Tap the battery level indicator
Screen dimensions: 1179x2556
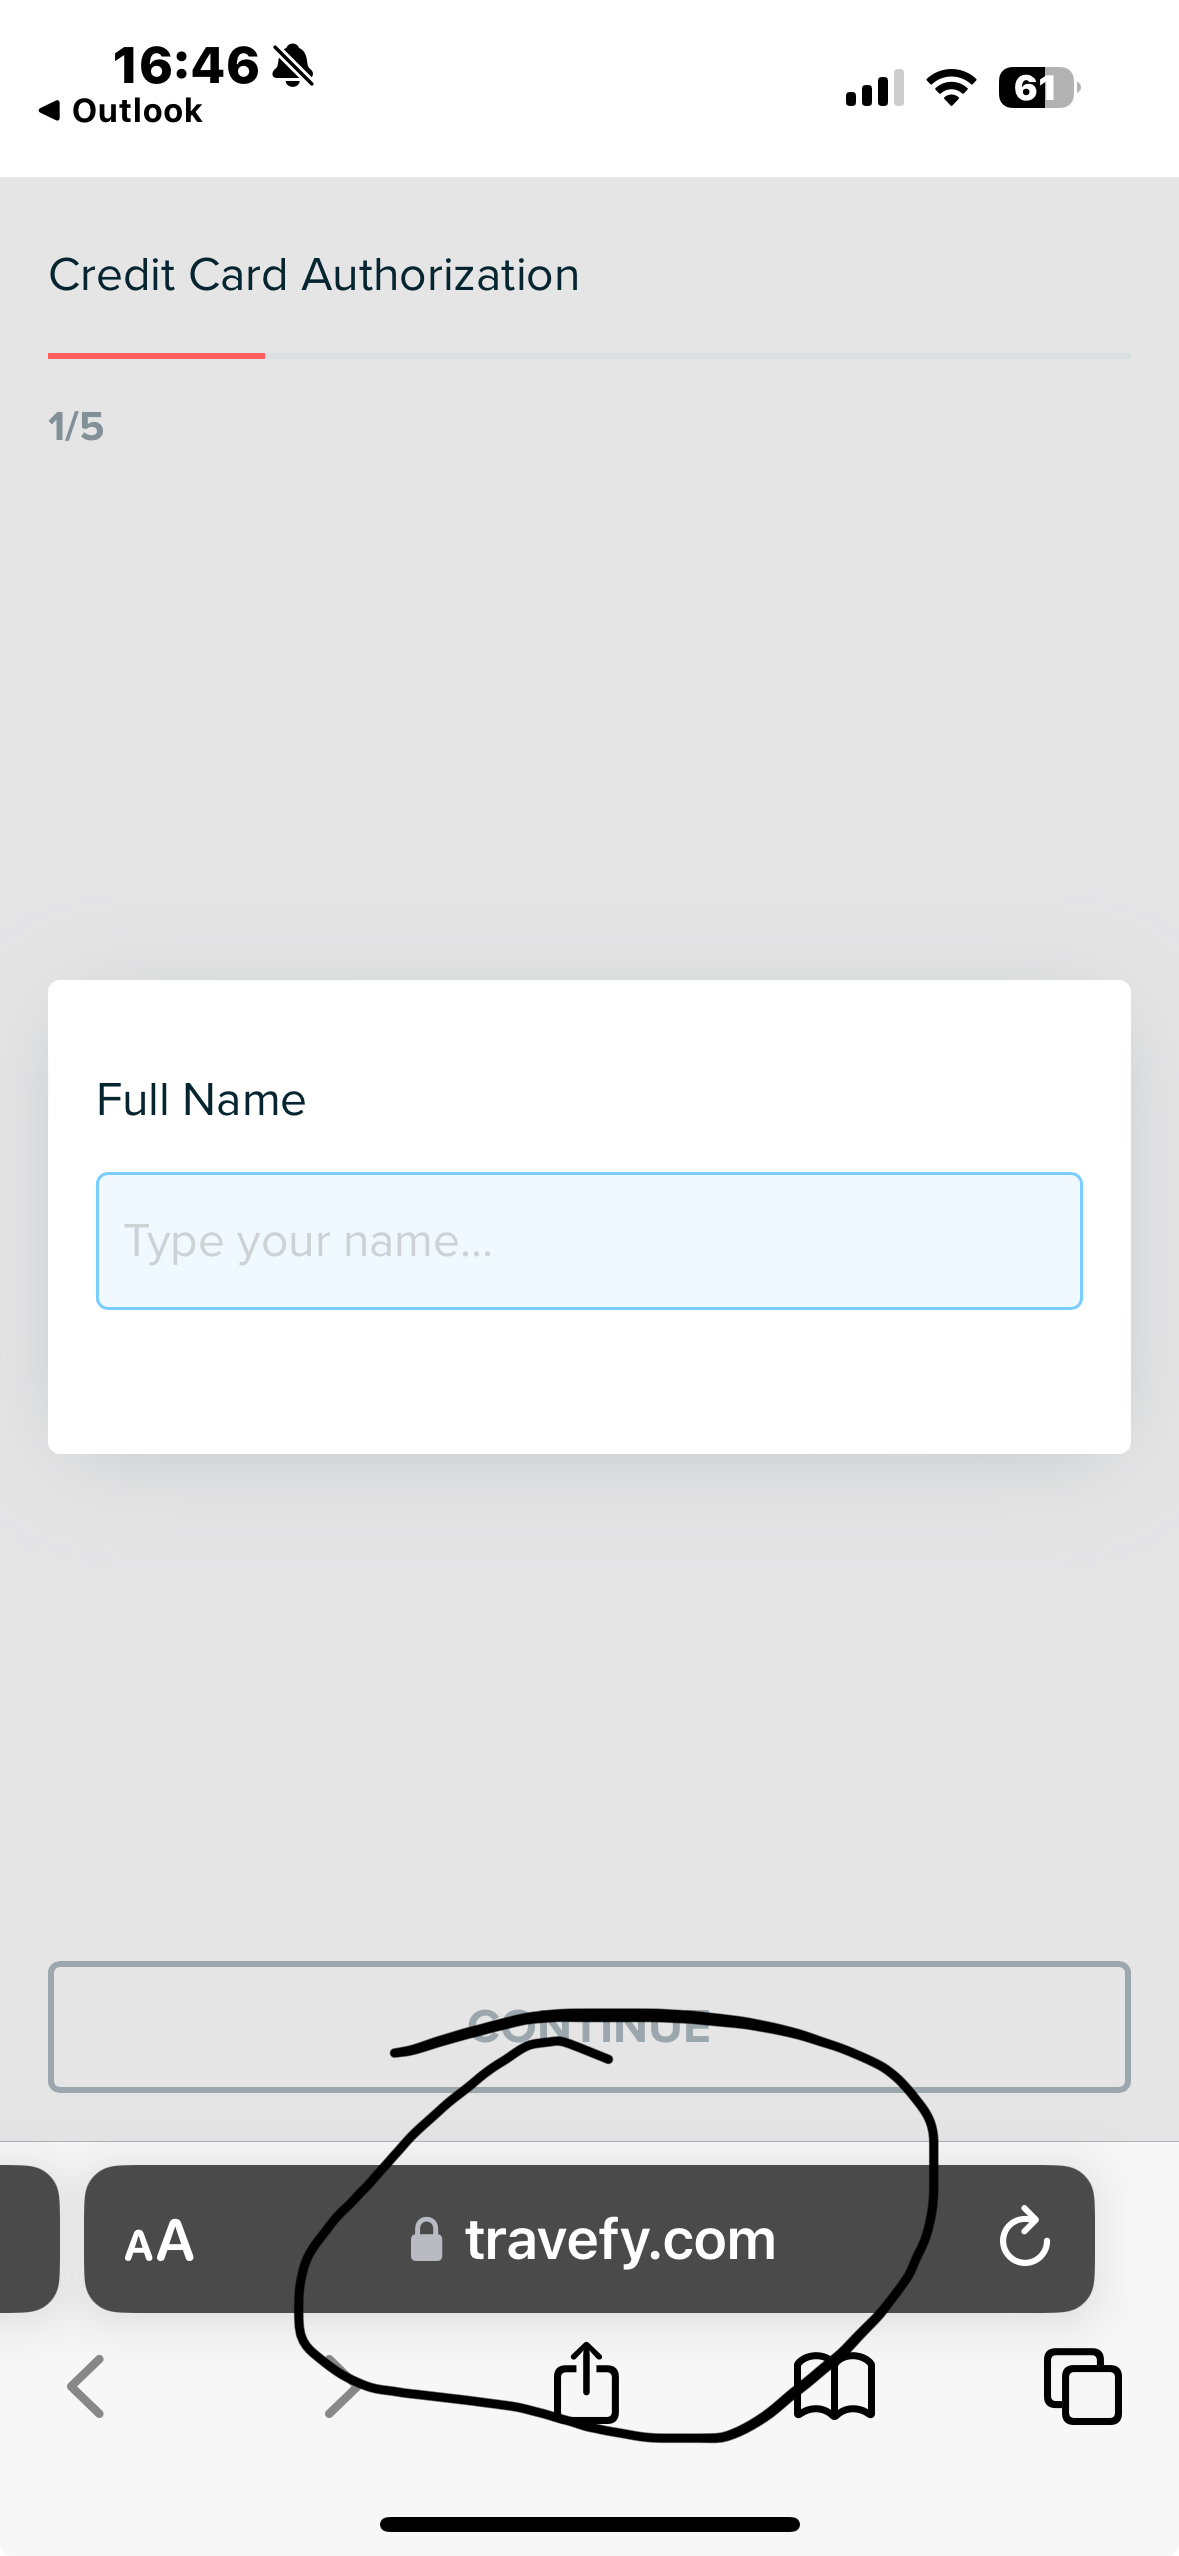(x=1038, y=88)
